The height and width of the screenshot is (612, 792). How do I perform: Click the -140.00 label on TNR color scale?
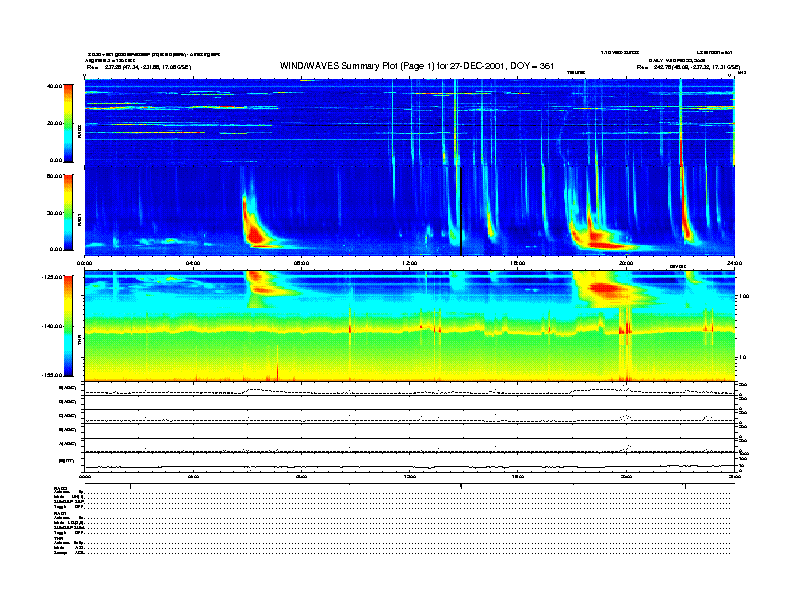point(52,326)
